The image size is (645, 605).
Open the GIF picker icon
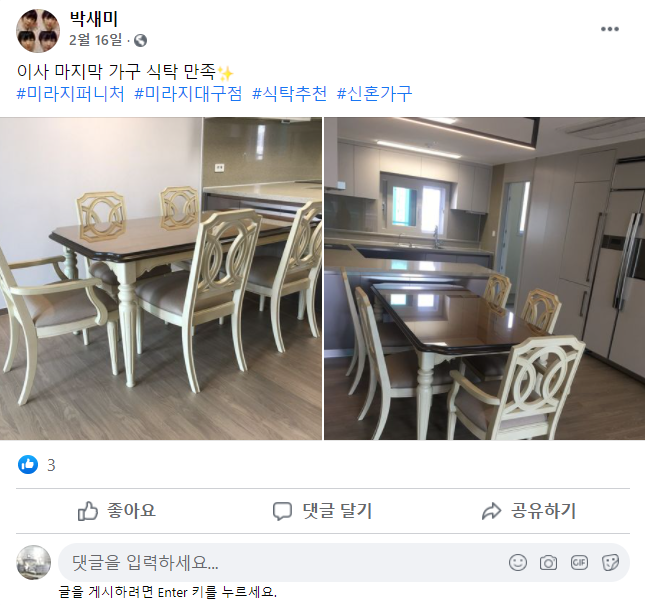579,562
